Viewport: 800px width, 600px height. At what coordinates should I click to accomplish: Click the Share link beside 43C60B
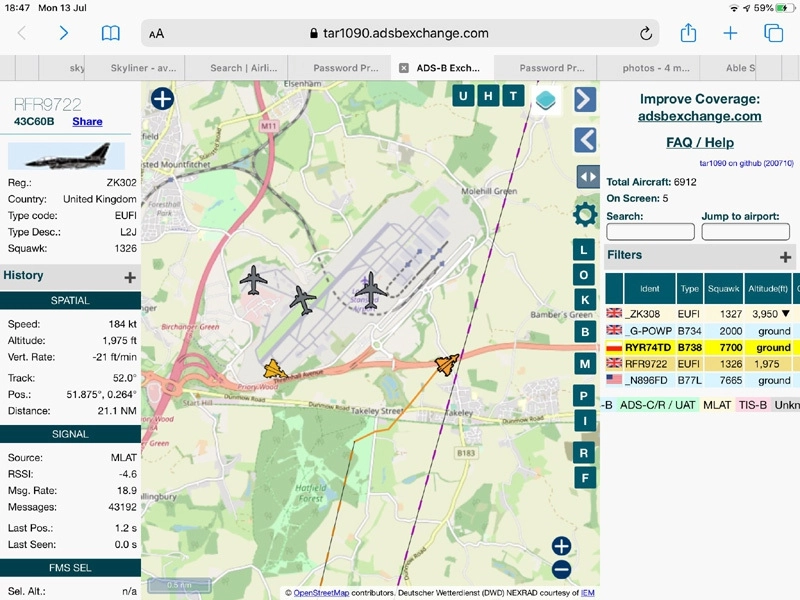[x=87, y=122]
